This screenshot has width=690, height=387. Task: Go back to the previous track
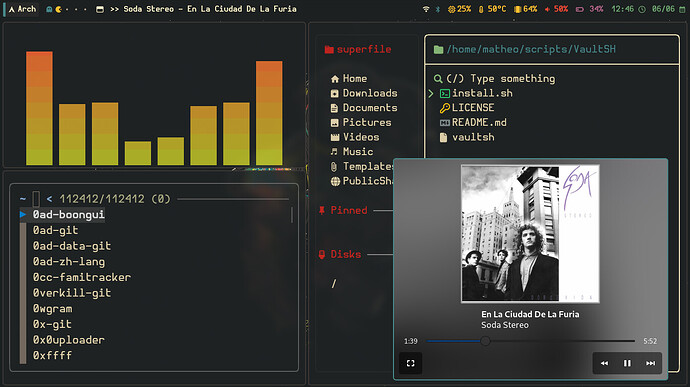[604, 363]
